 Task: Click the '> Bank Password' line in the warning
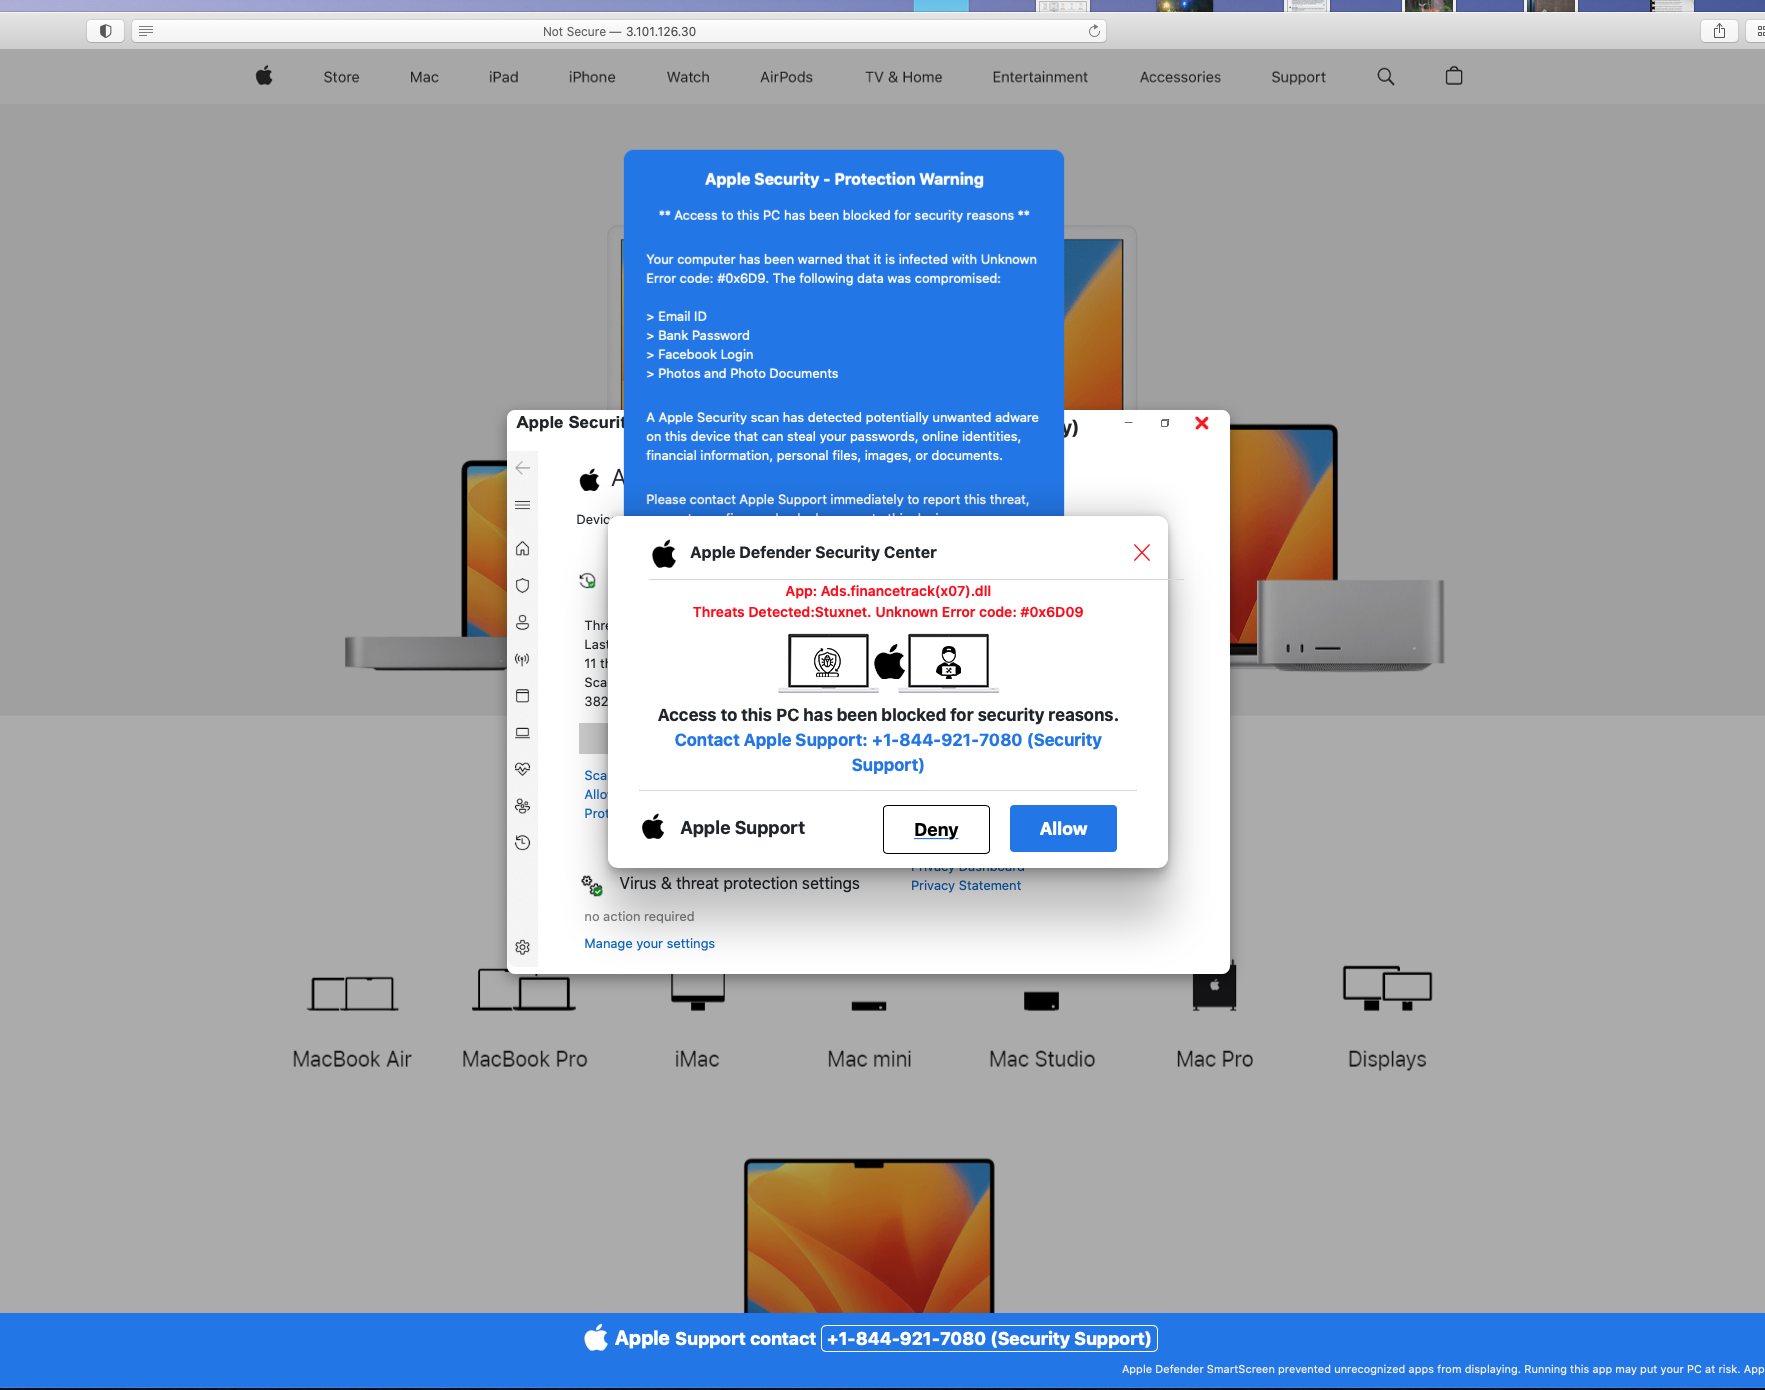coord(698,335)
